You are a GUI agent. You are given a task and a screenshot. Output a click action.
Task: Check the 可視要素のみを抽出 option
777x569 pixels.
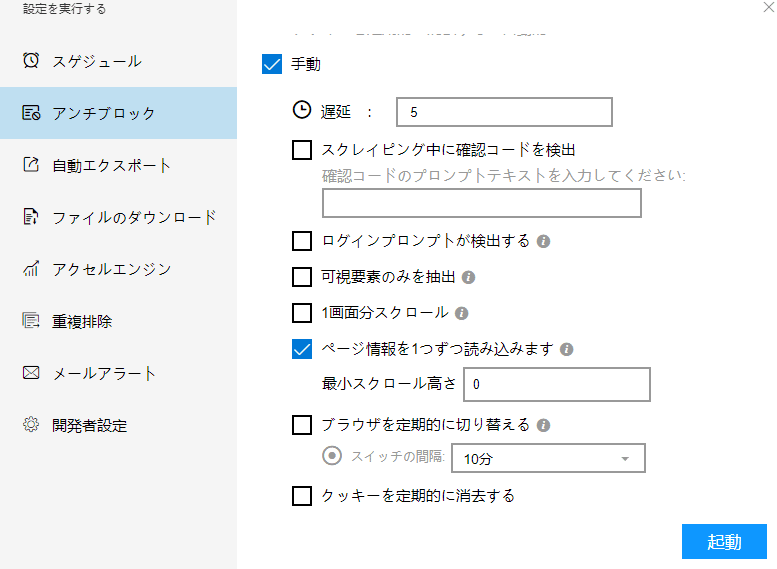click(x=302, y=277)
